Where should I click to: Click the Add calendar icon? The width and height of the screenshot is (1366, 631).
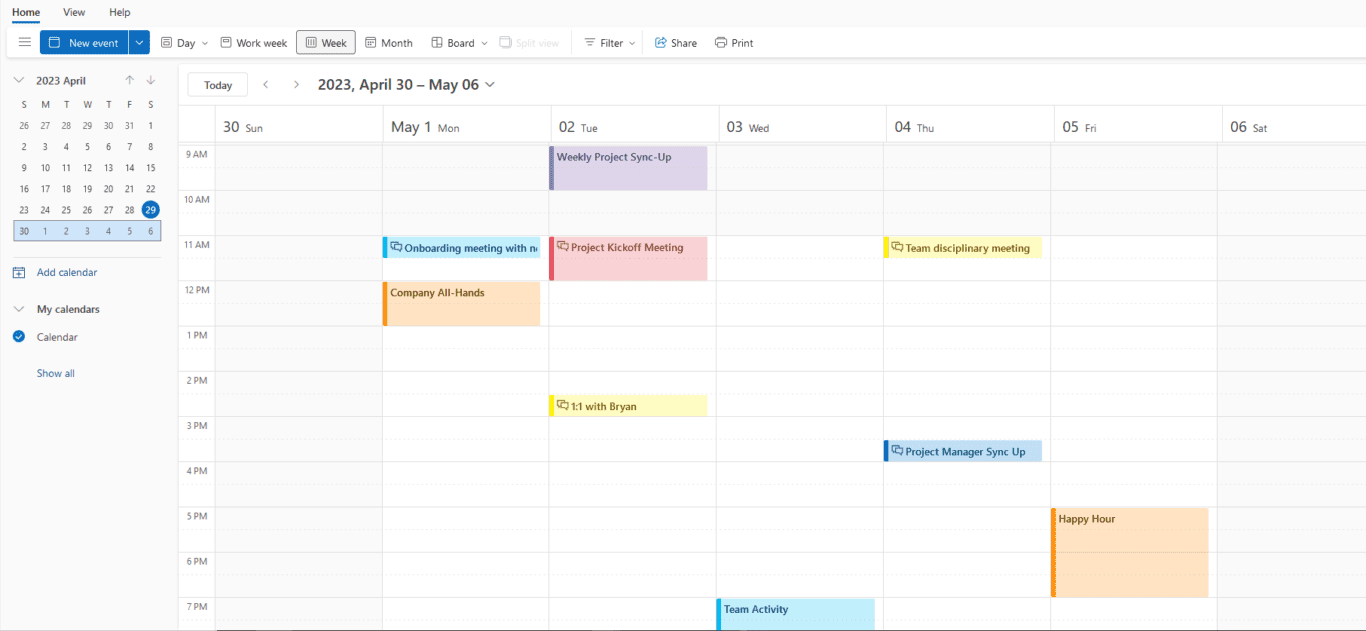[19, 271]
